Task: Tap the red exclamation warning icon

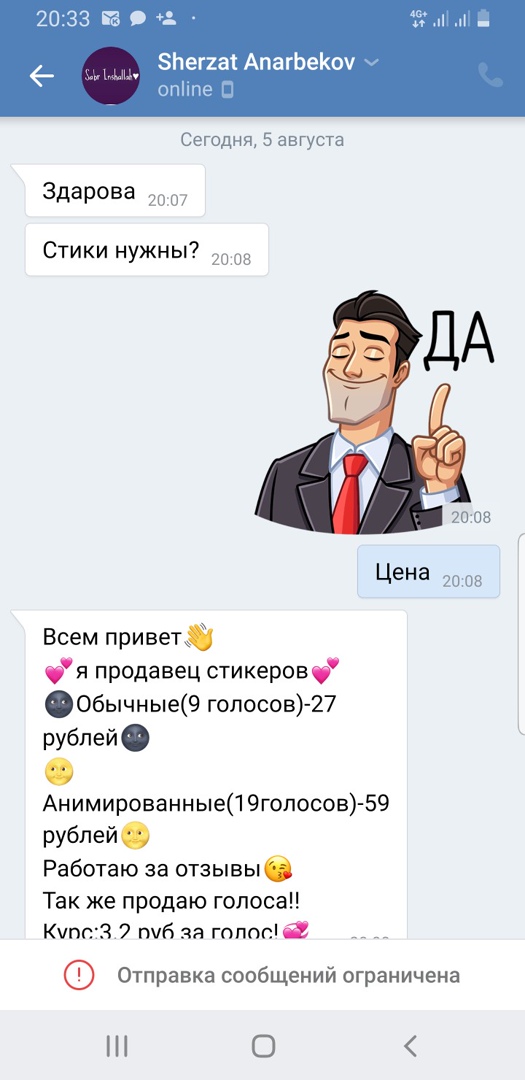Action: pyautogui.click(x=79, y=975)
